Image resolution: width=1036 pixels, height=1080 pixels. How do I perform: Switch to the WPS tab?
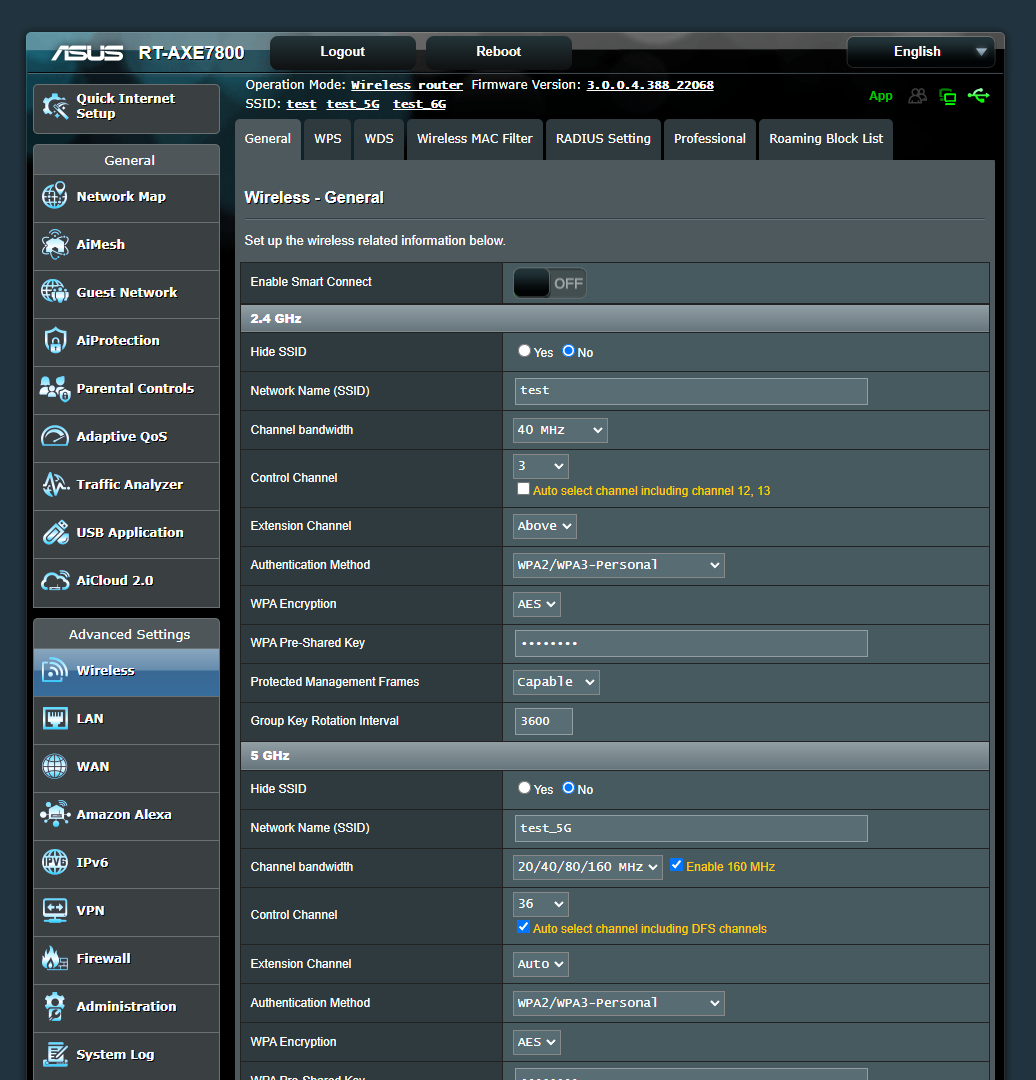click(x=328, y=139)
